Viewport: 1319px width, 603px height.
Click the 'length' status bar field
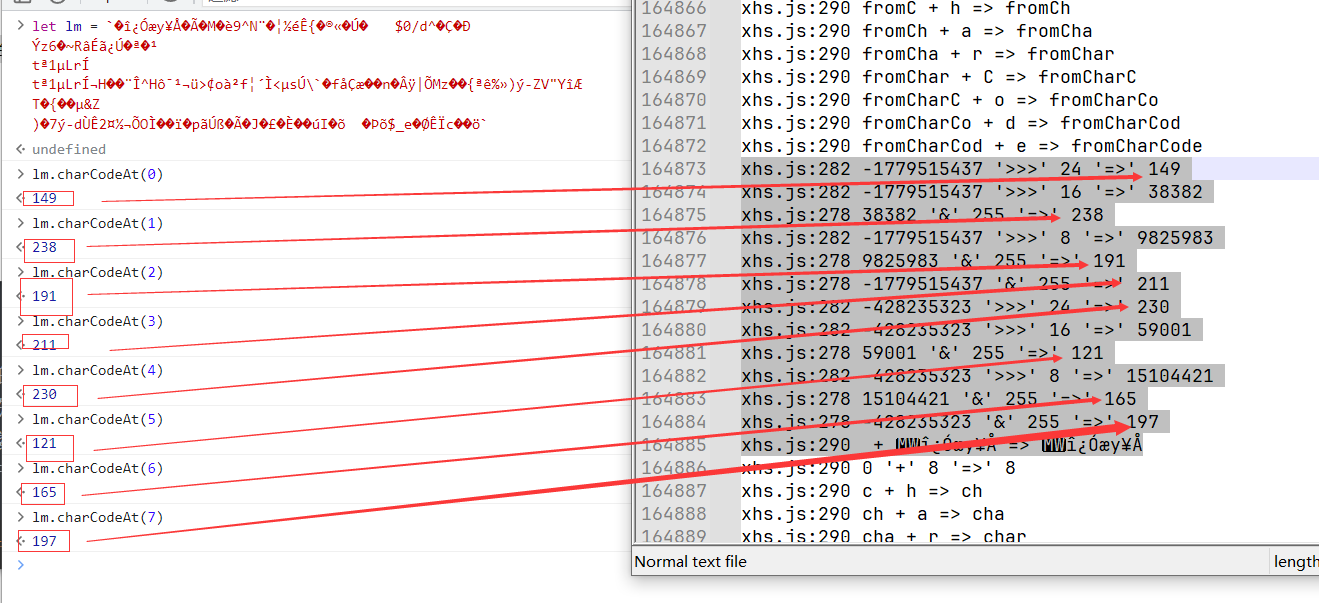coord(1296,562)
